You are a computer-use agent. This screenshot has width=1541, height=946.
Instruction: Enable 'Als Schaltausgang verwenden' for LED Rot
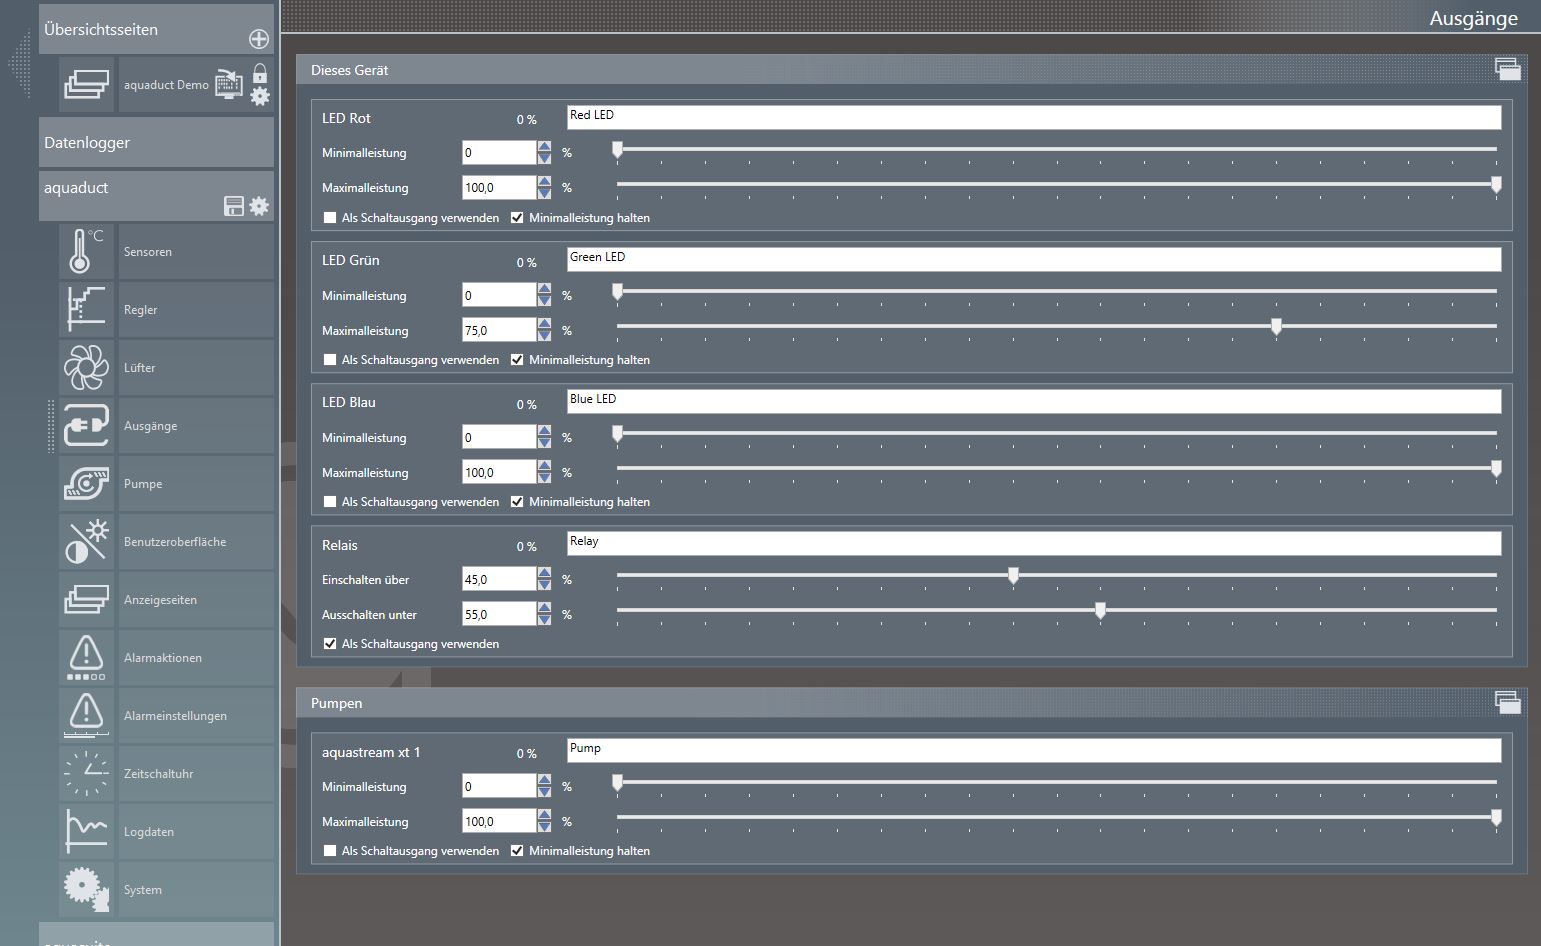tap(330, 218)
